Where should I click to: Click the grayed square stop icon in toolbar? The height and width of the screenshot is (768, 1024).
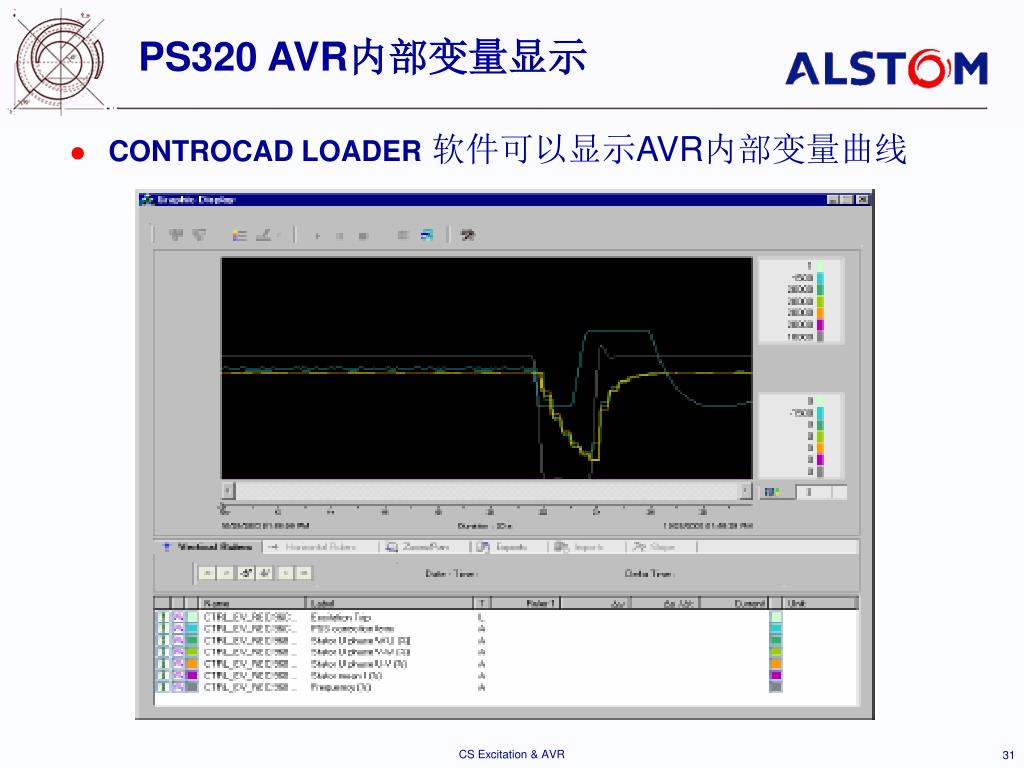(364, 236)
